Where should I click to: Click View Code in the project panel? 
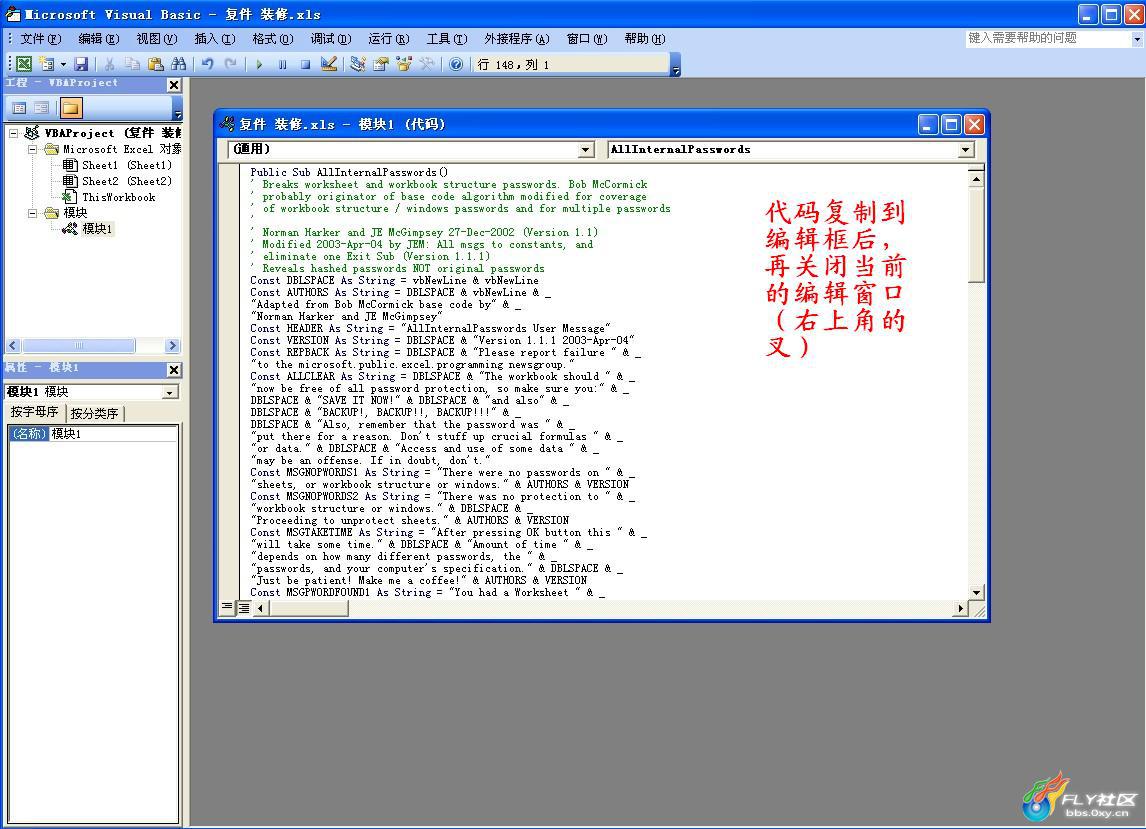pyautogui.click(x=19, y=108)
